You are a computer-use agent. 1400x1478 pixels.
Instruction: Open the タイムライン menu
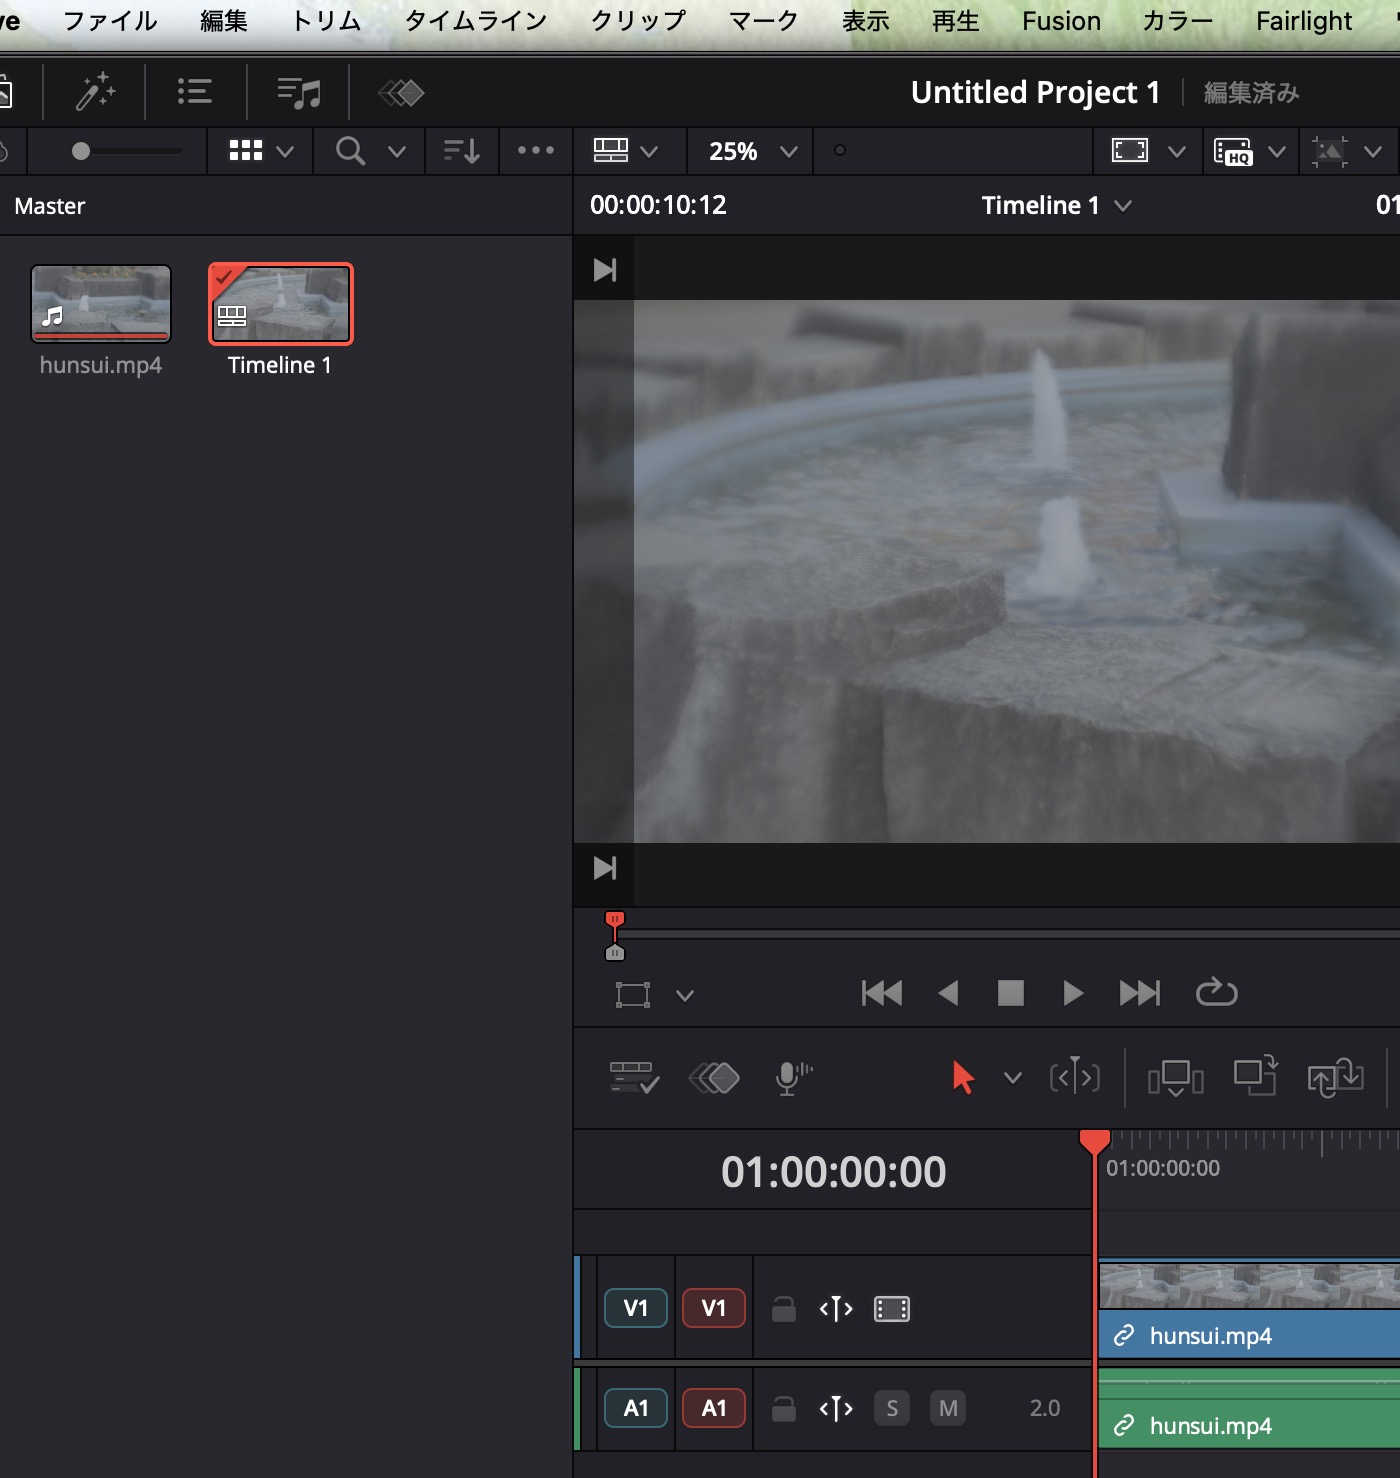475,21
